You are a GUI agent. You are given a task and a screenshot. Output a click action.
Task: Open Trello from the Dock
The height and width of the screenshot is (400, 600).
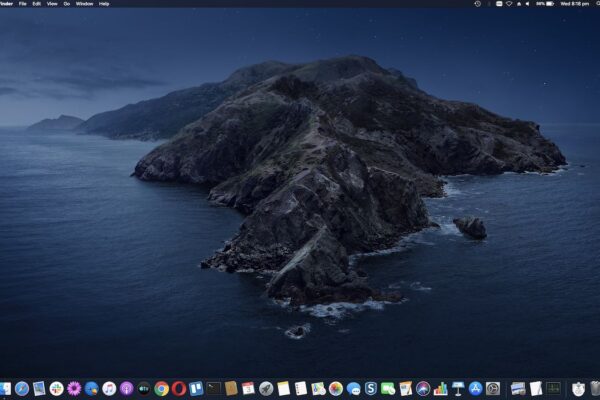(196, 389)
